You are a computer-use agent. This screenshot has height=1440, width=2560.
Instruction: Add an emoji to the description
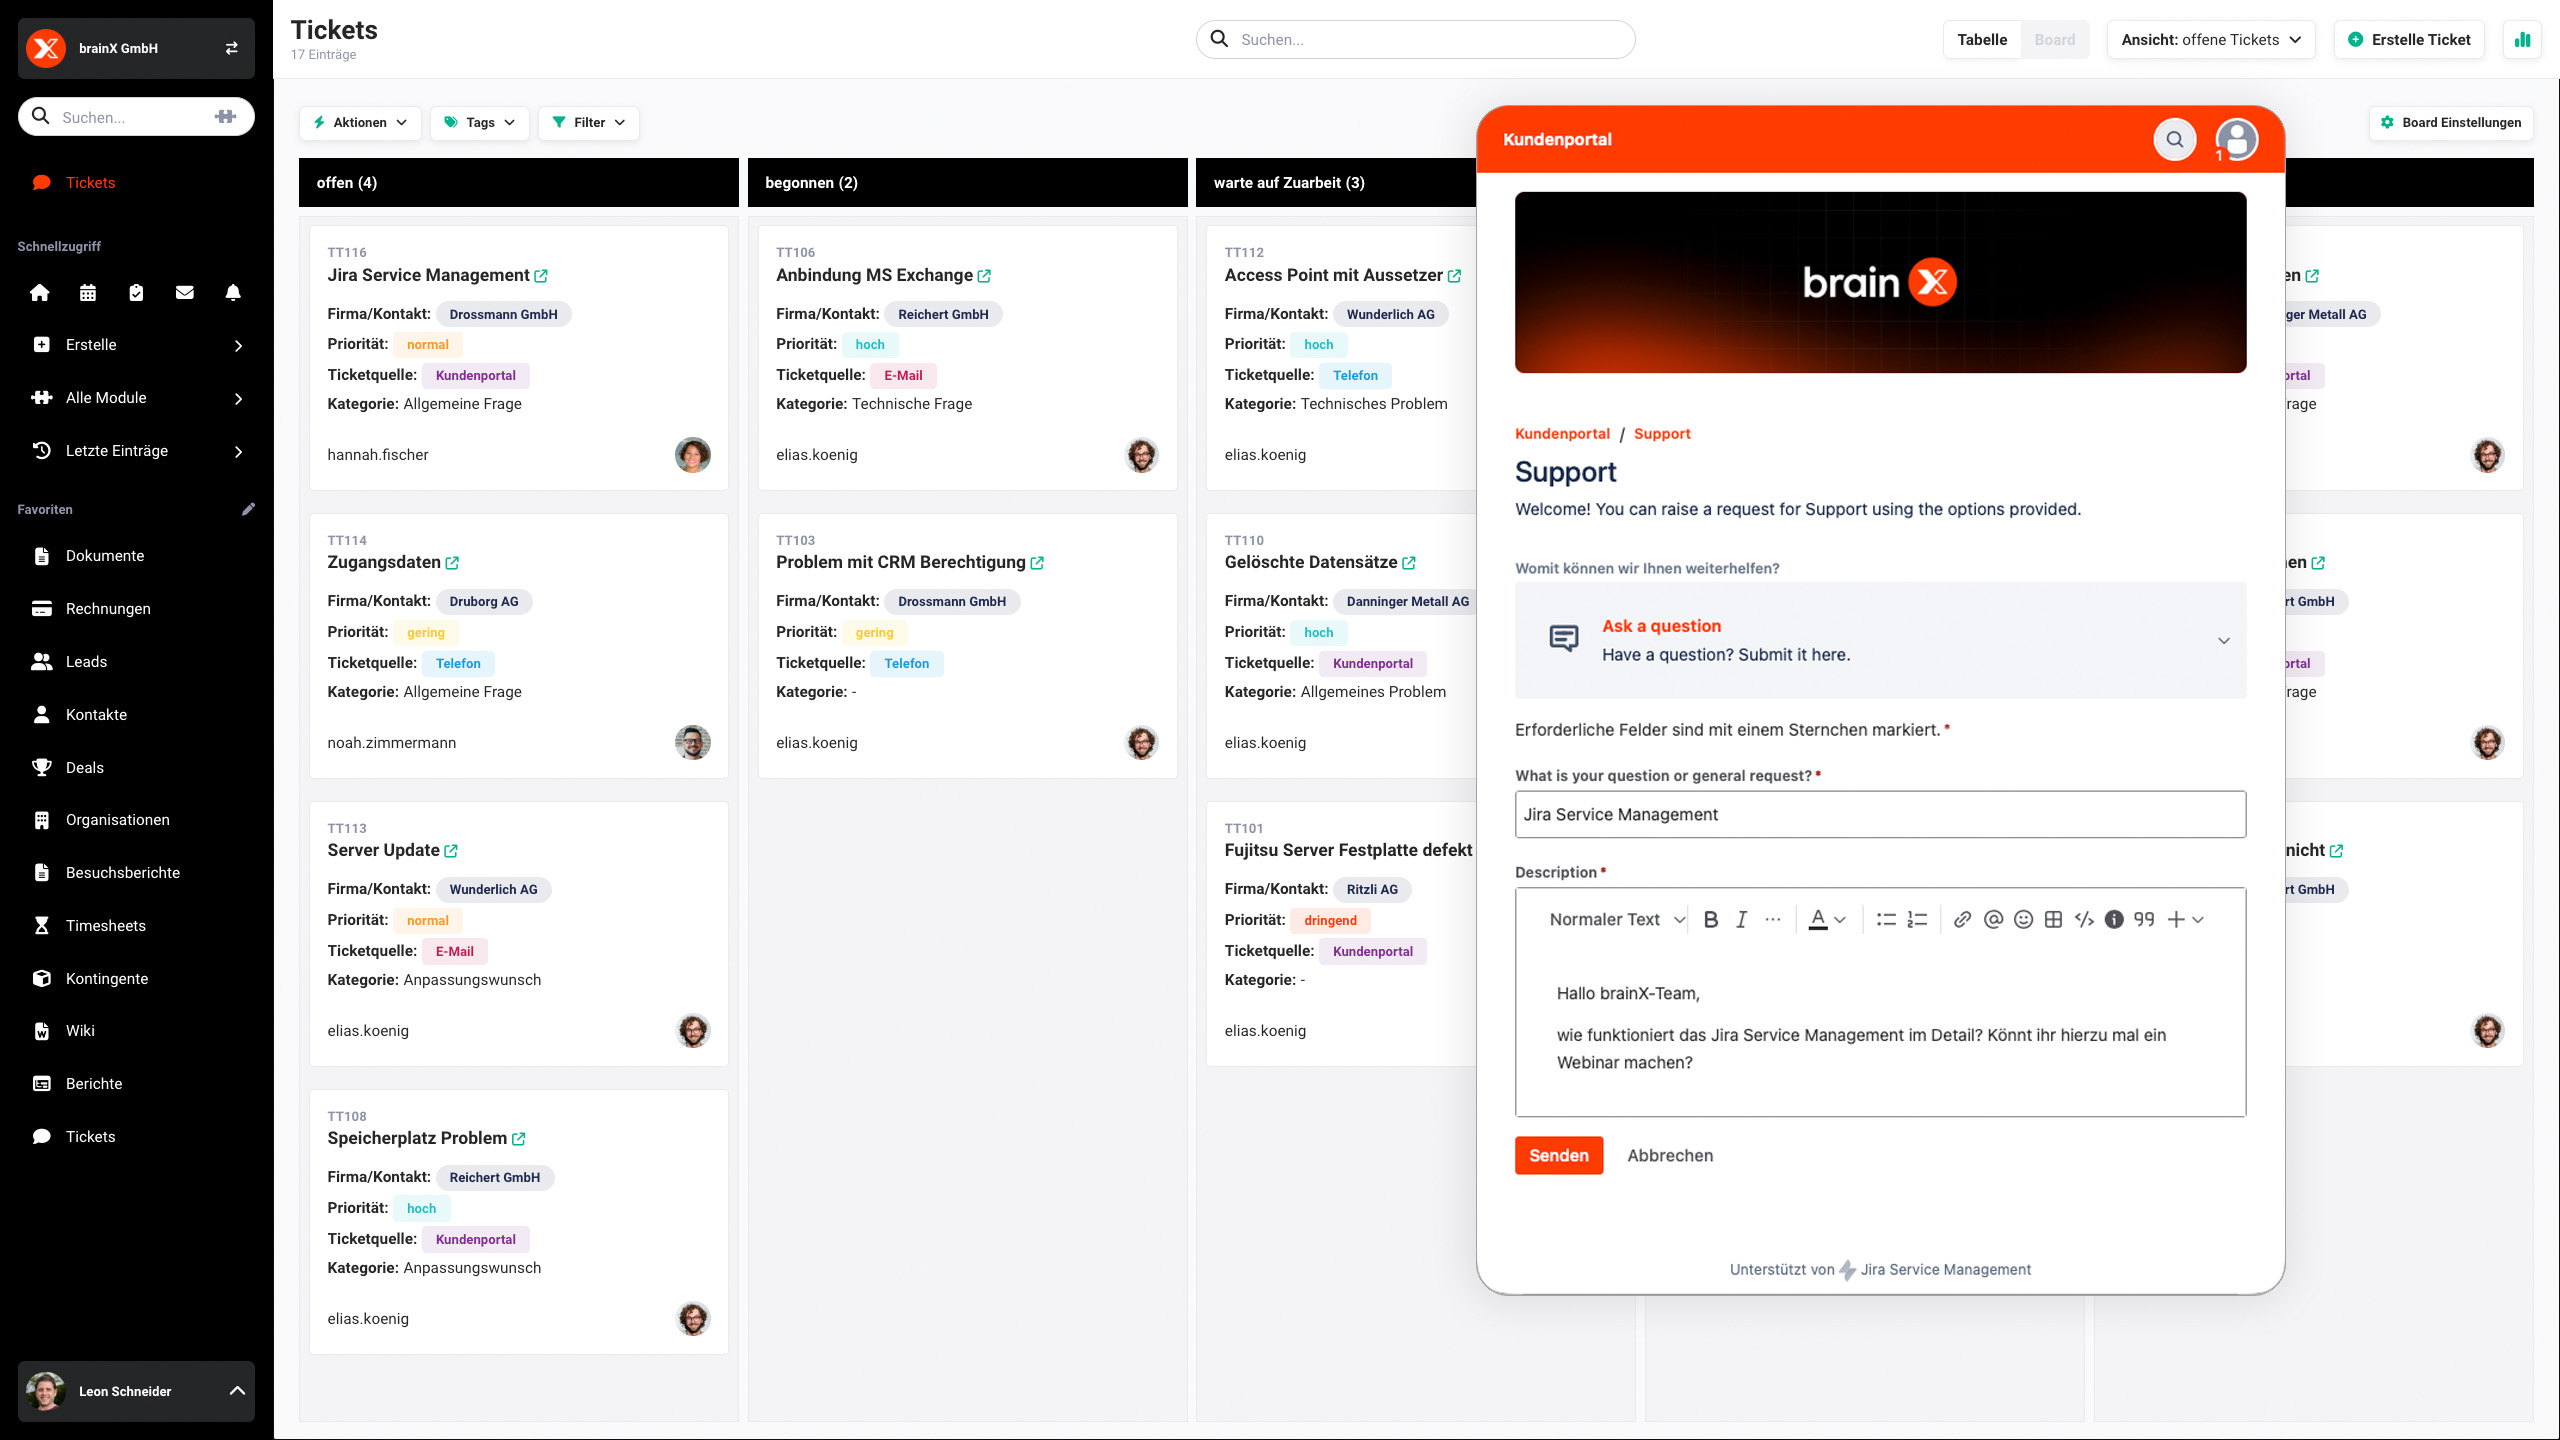click(2022, 919)
